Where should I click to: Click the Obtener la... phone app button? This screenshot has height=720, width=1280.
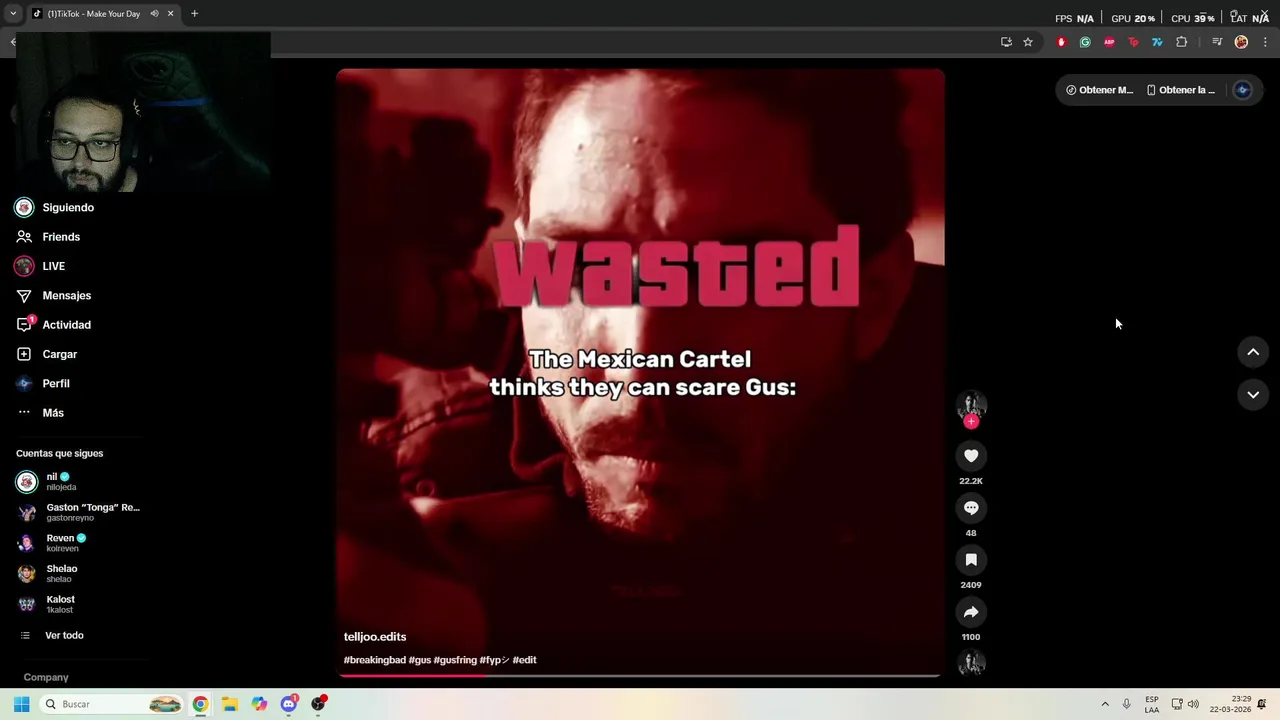1181,90
